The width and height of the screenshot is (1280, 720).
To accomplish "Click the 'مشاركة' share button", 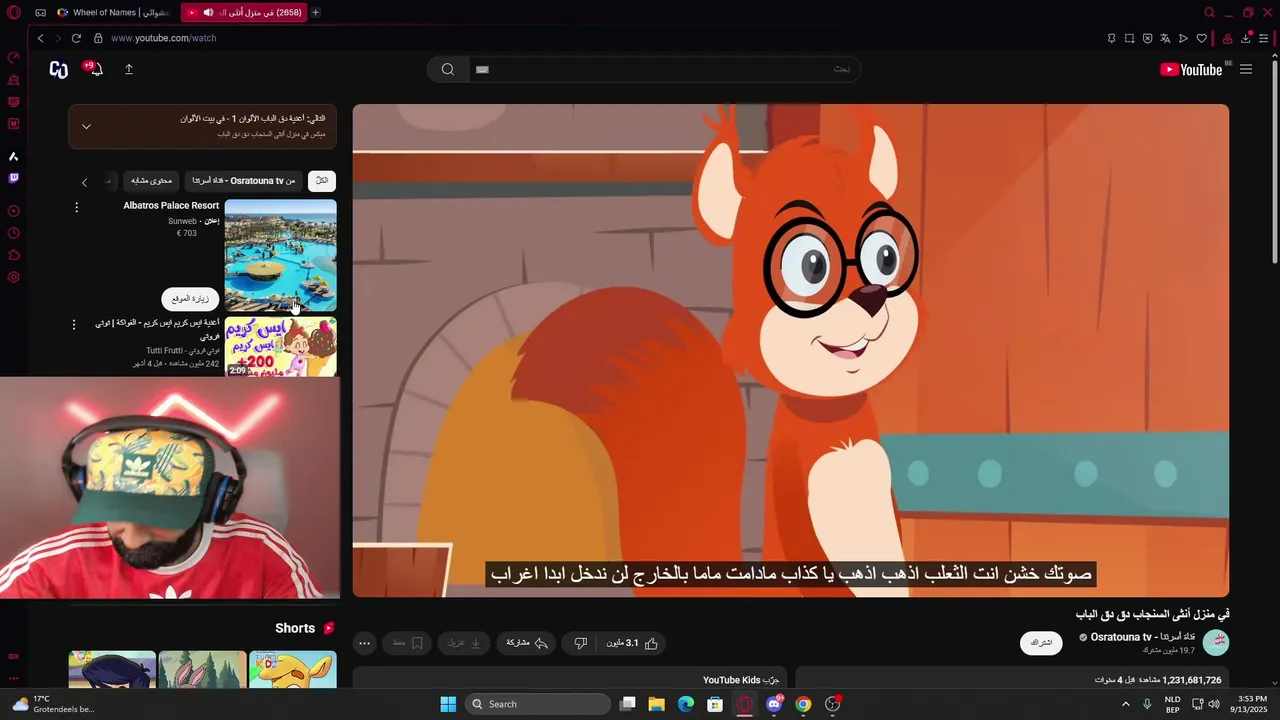I will pos(527,643).
